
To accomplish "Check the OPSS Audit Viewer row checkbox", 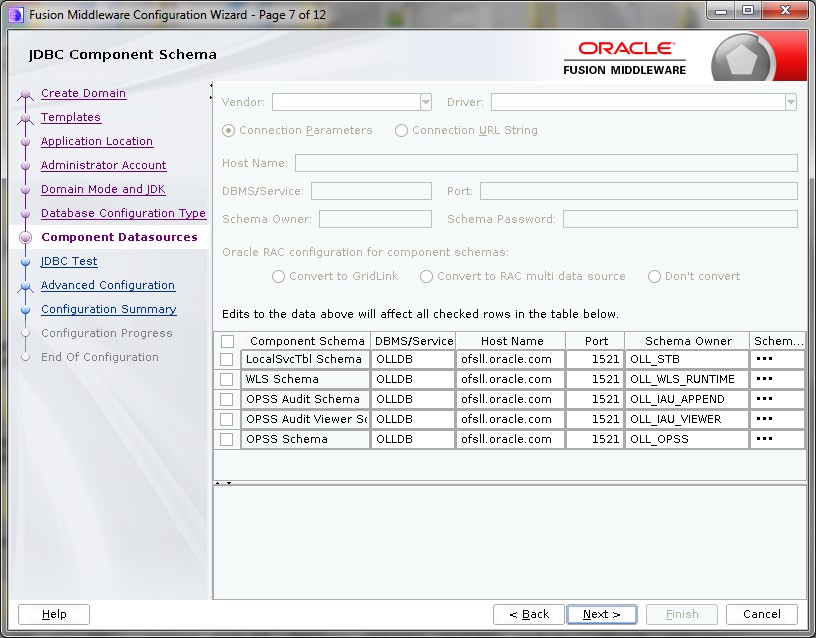I will pos(226,419).
